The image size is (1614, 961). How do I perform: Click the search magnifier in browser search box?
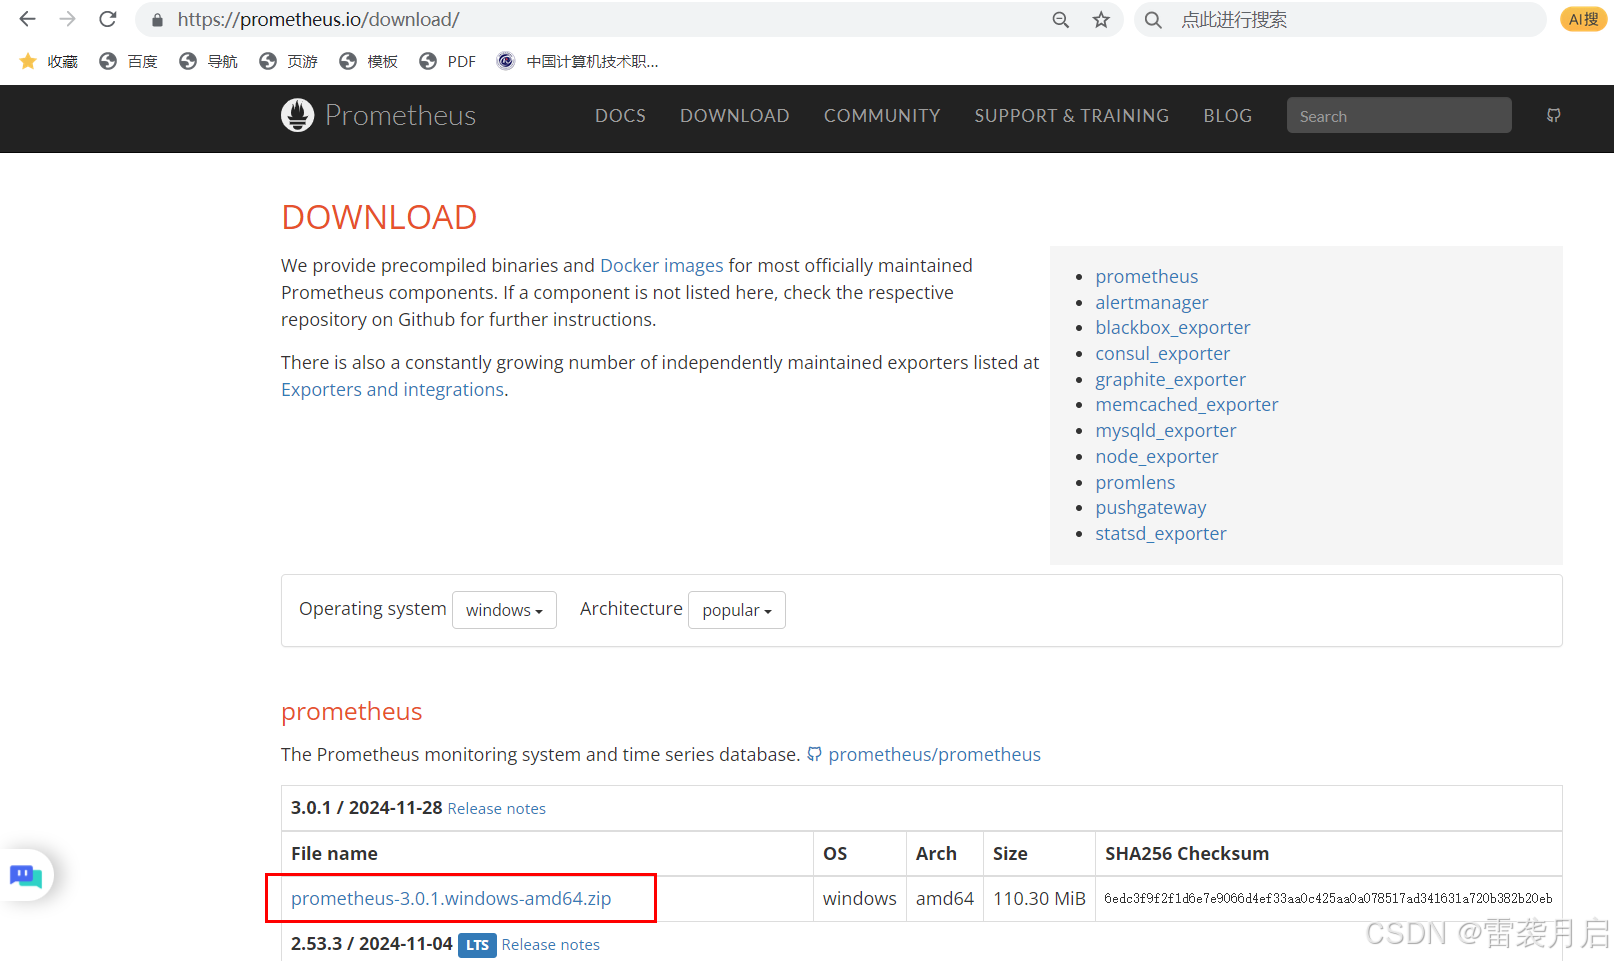(x=1153, y=20)
